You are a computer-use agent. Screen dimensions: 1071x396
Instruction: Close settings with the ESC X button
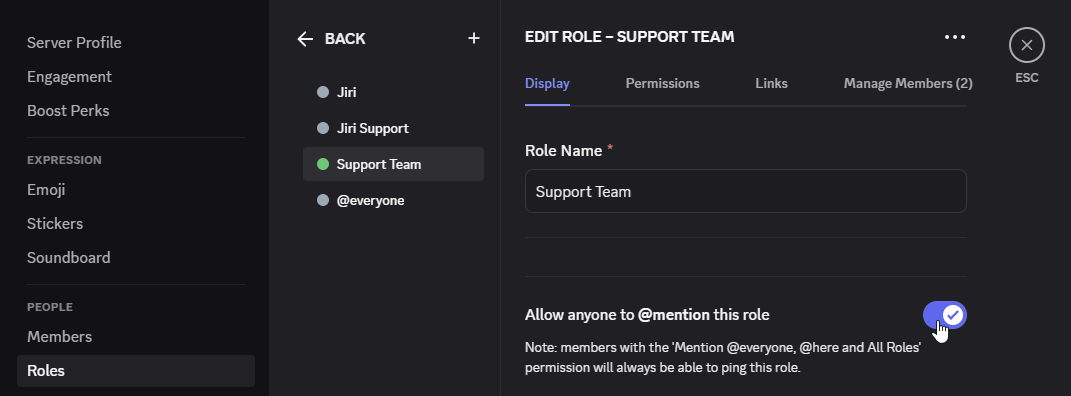point(1027,45)
